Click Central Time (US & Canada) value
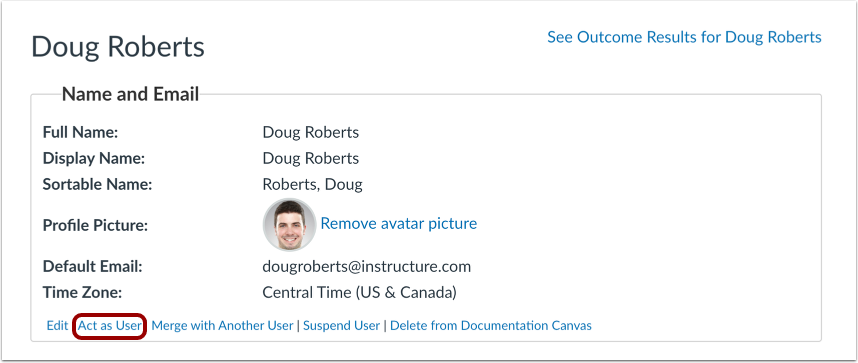 click(x=360, y=292)
